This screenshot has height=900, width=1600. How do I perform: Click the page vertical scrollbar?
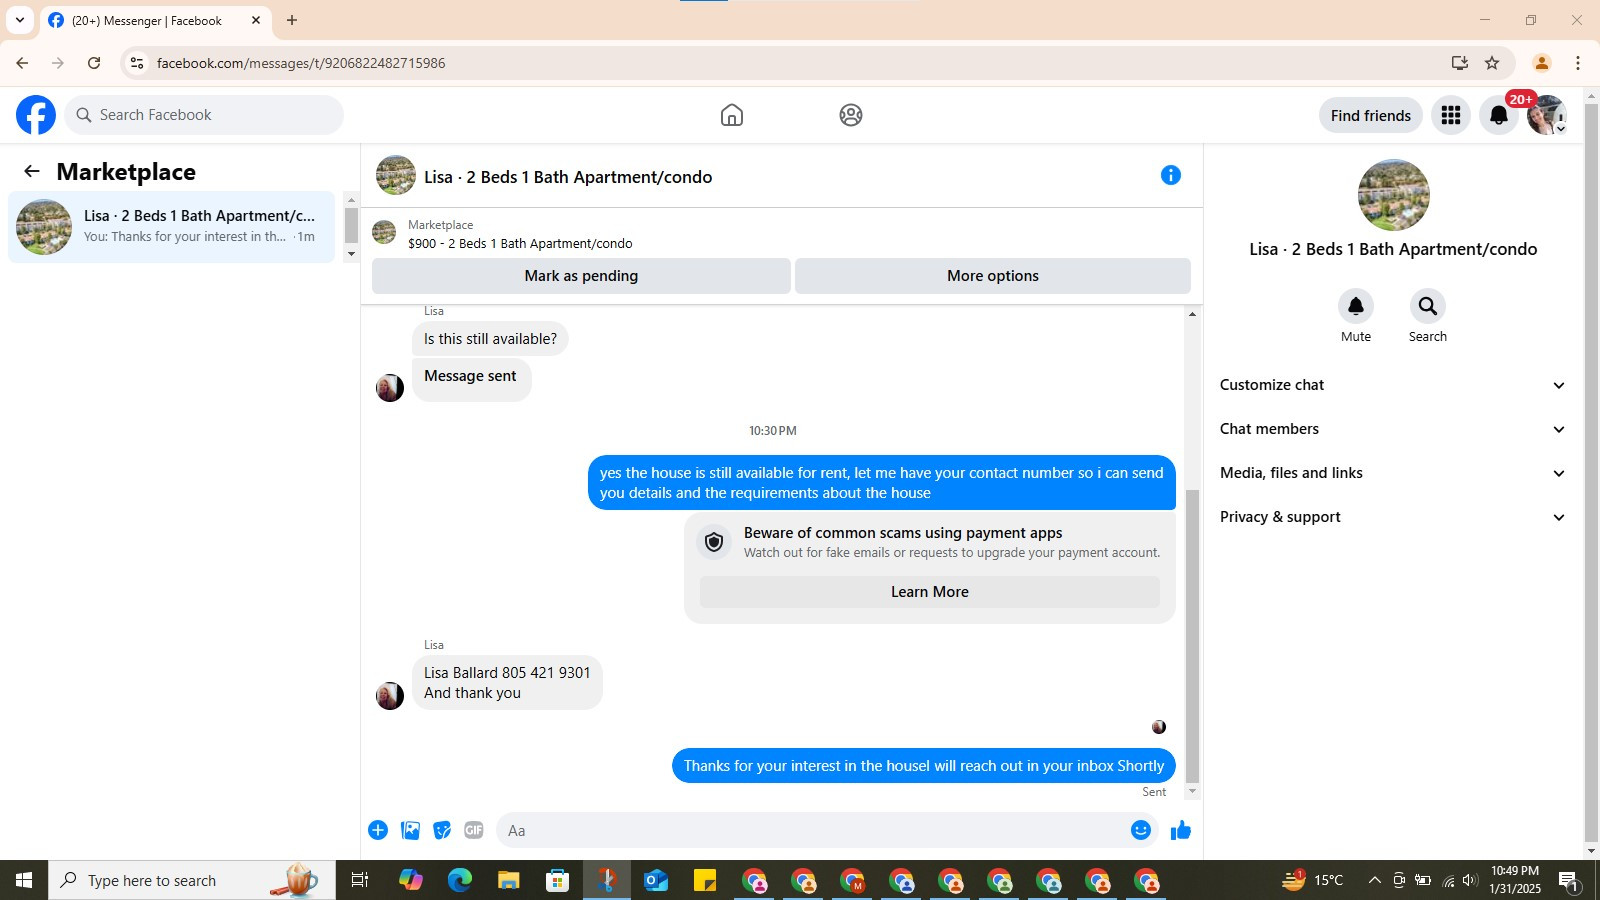(1591, 473)
